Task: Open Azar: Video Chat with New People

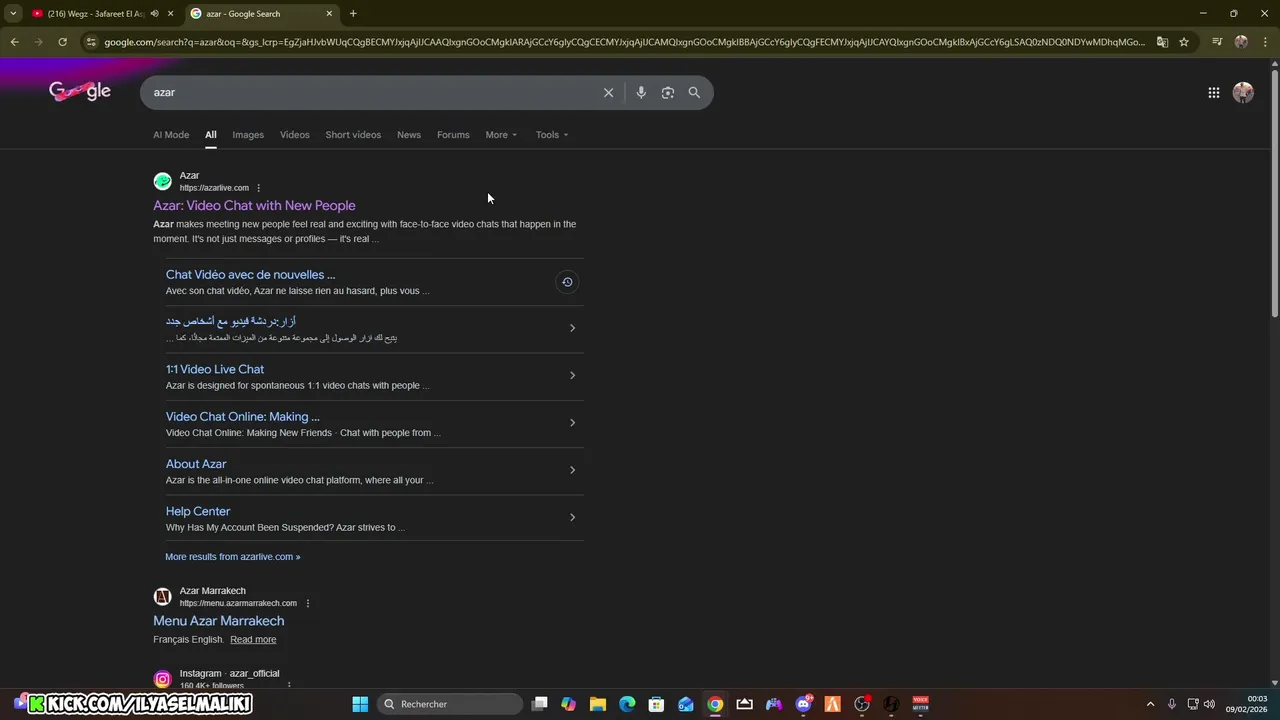Action: (254, 205)
